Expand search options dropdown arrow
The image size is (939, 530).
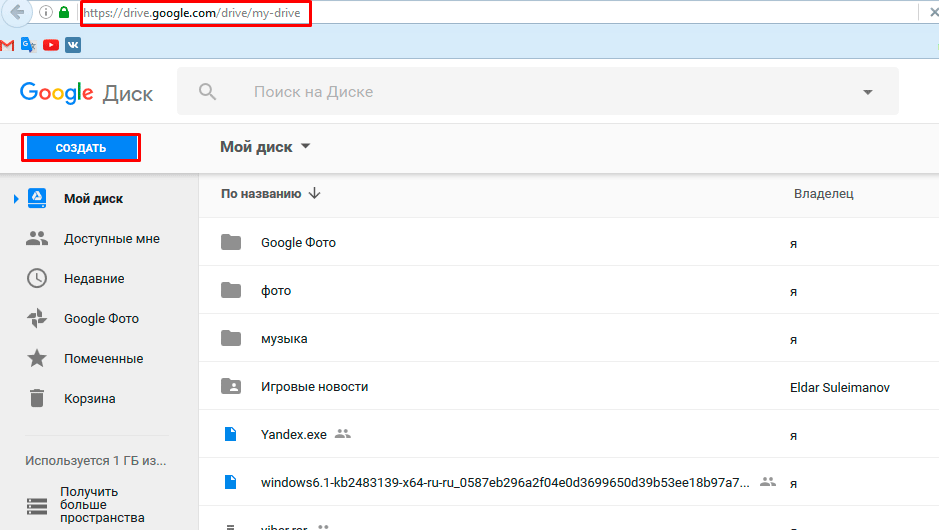[867, 92]
